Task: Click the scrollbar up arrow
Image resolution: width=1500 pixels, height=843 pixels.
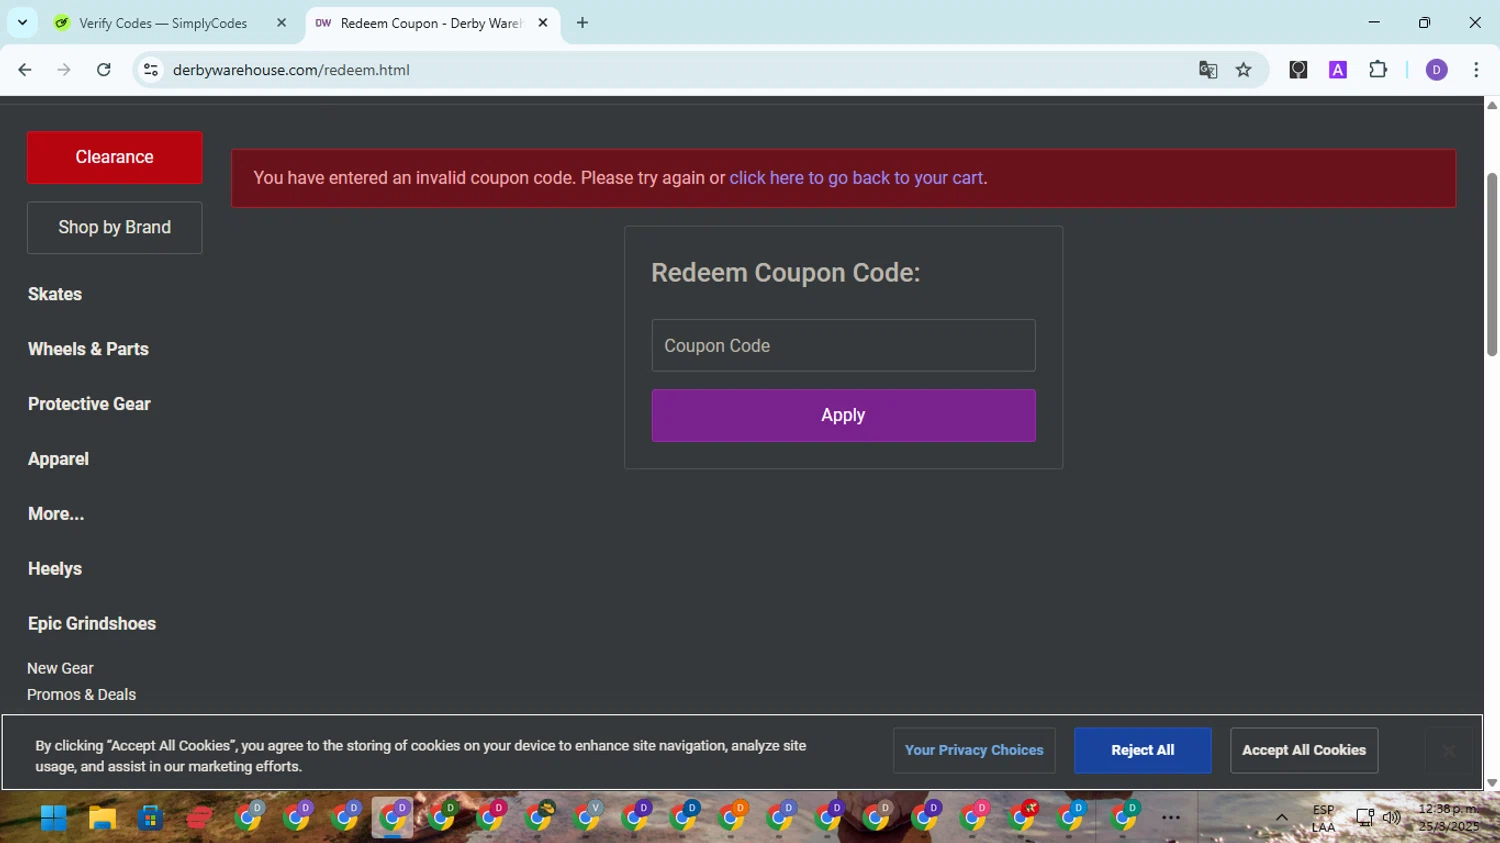Action: click(x=1492, y=104)
